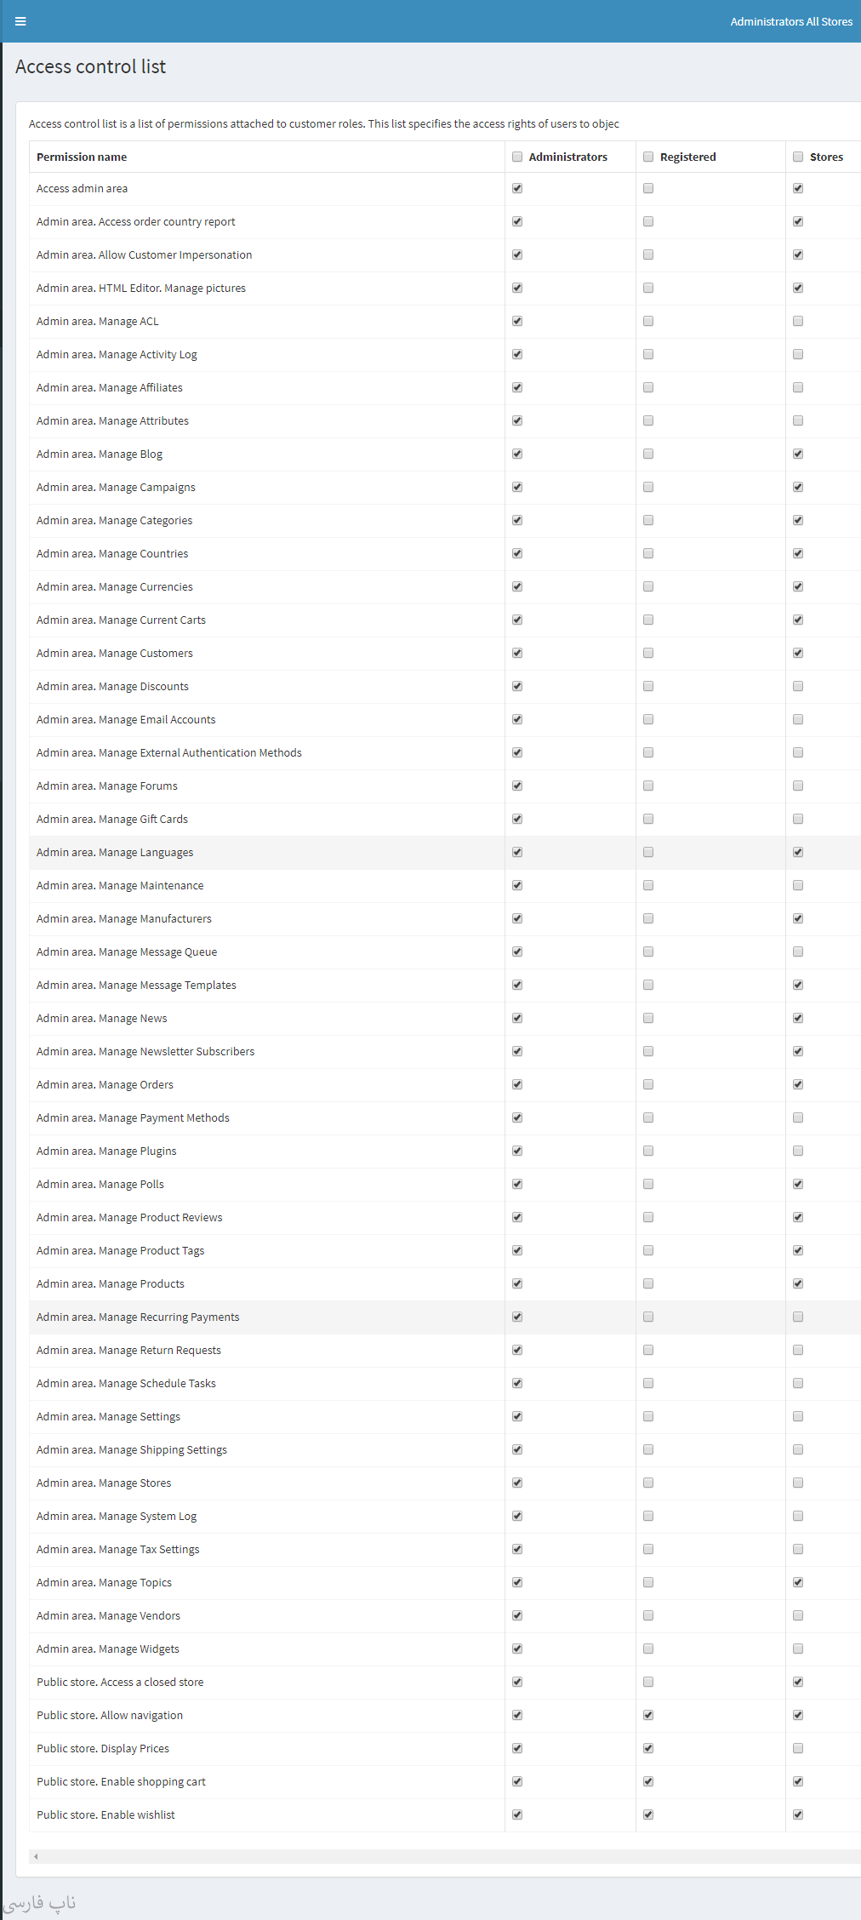The image size is (861, 1920).
Task: Click Administrators All Stores header link
Action: point(791,21)
